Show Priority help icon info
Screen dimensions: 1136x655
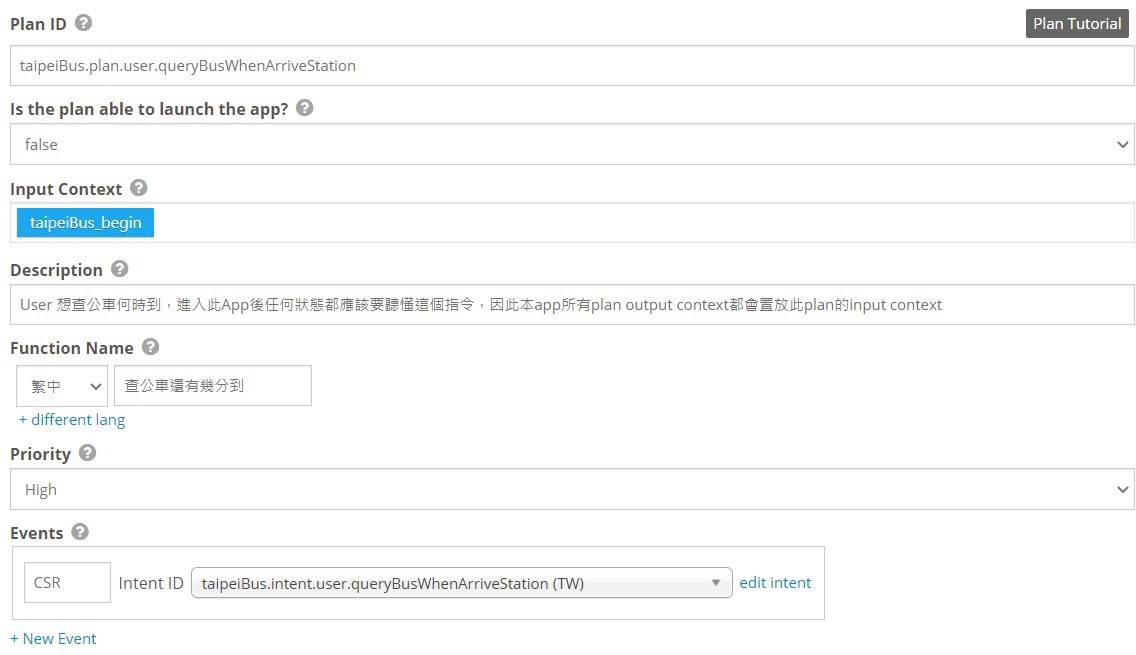(x=88, y=453)
